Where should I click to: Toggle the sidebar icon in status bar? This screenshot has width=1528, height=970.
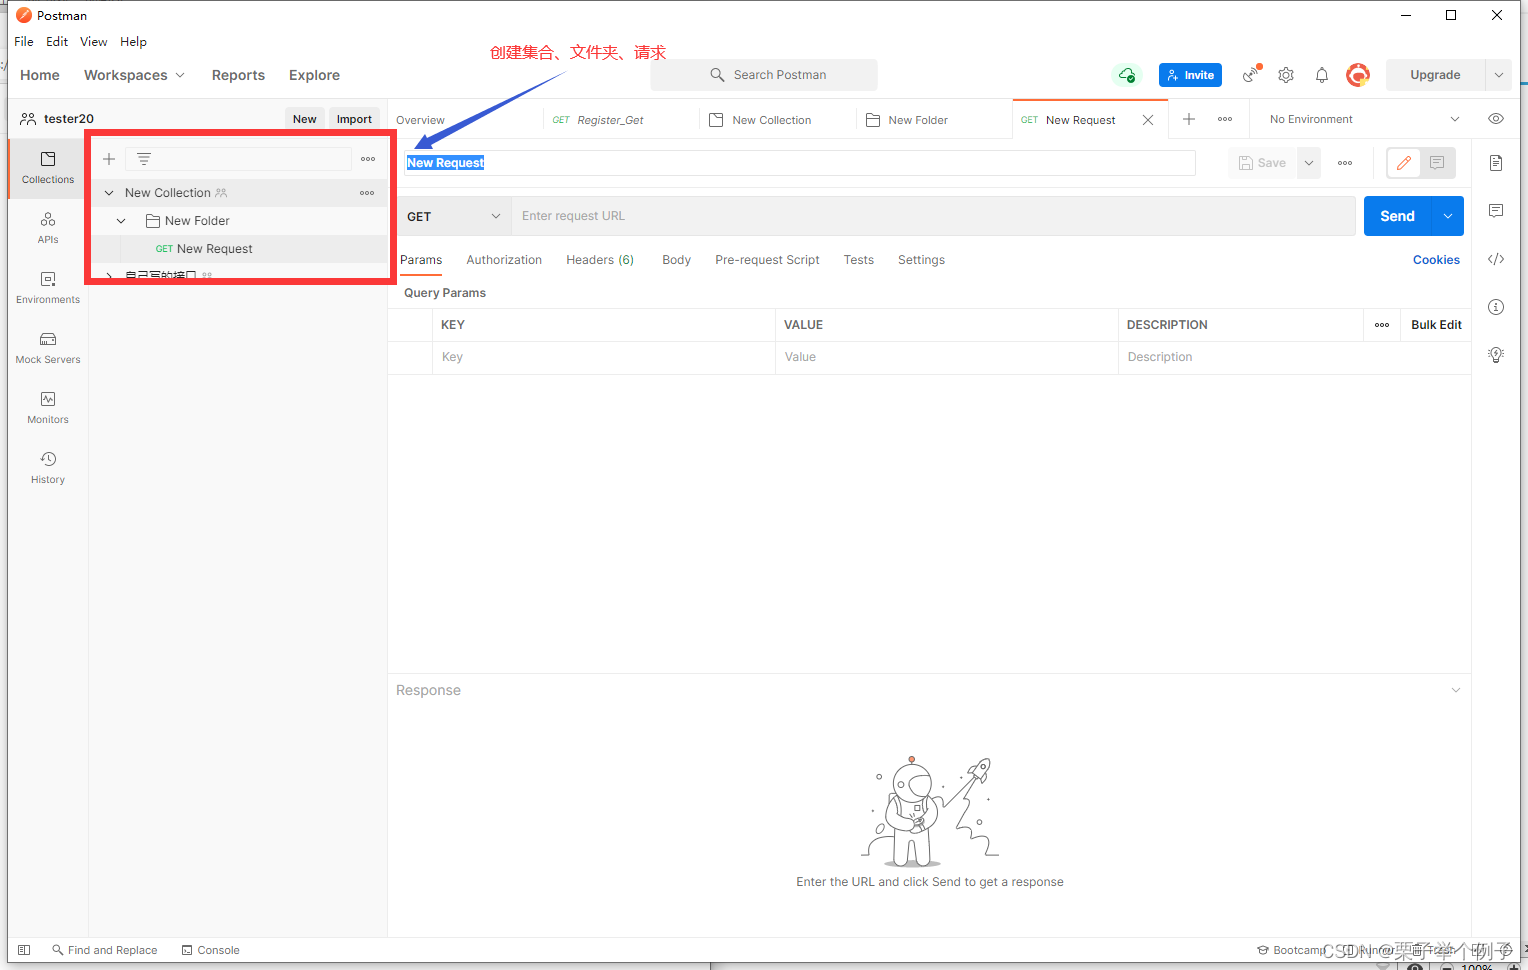24,950
